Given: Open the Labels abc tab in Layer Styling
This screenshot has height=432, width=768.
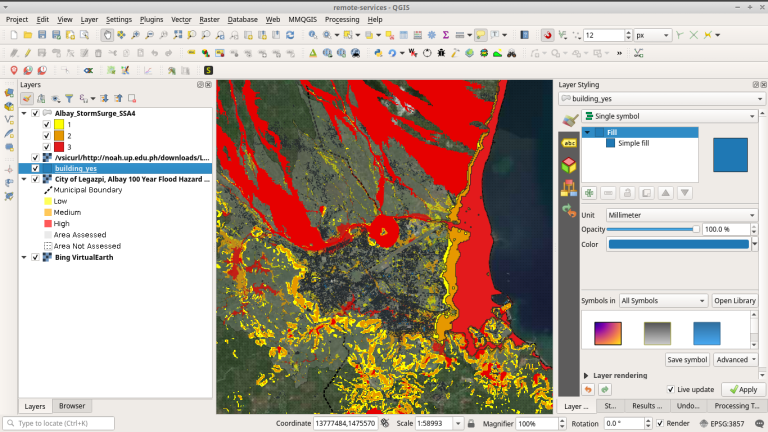Looking at the screenshot, I should [569, 143].
